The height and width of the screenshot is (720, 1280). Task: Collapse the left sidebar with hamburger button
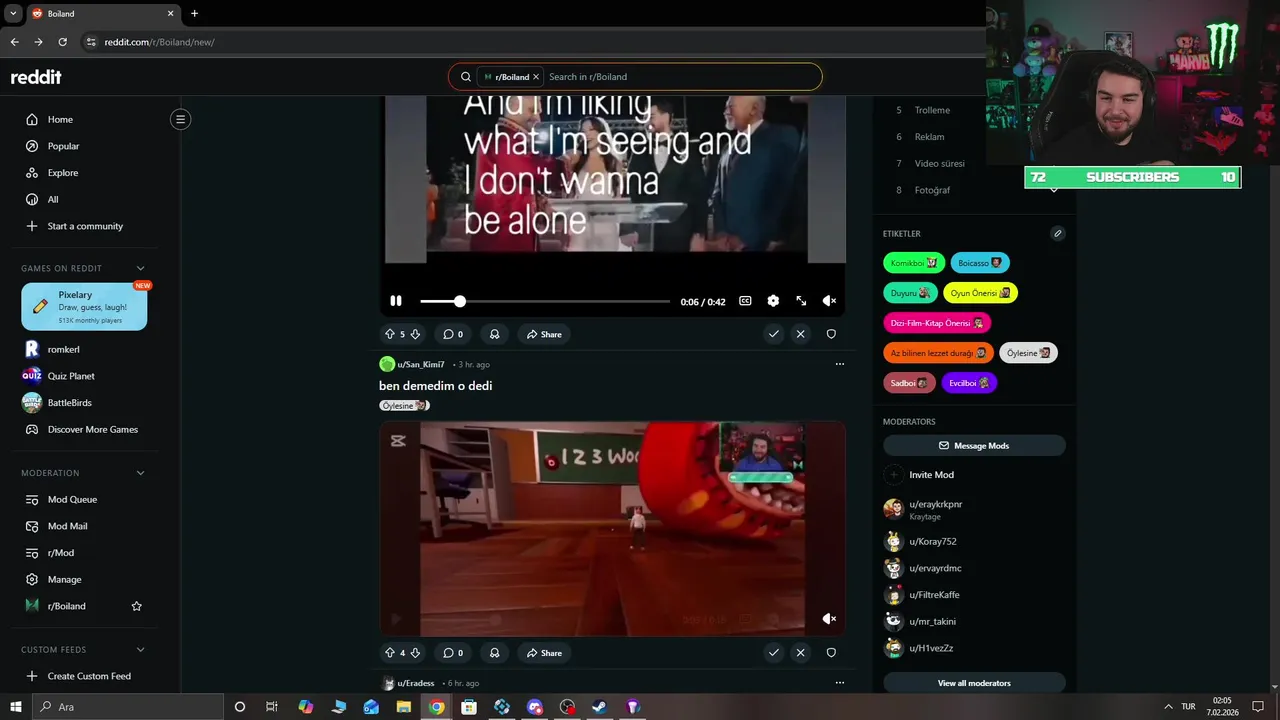pos(180,119)
